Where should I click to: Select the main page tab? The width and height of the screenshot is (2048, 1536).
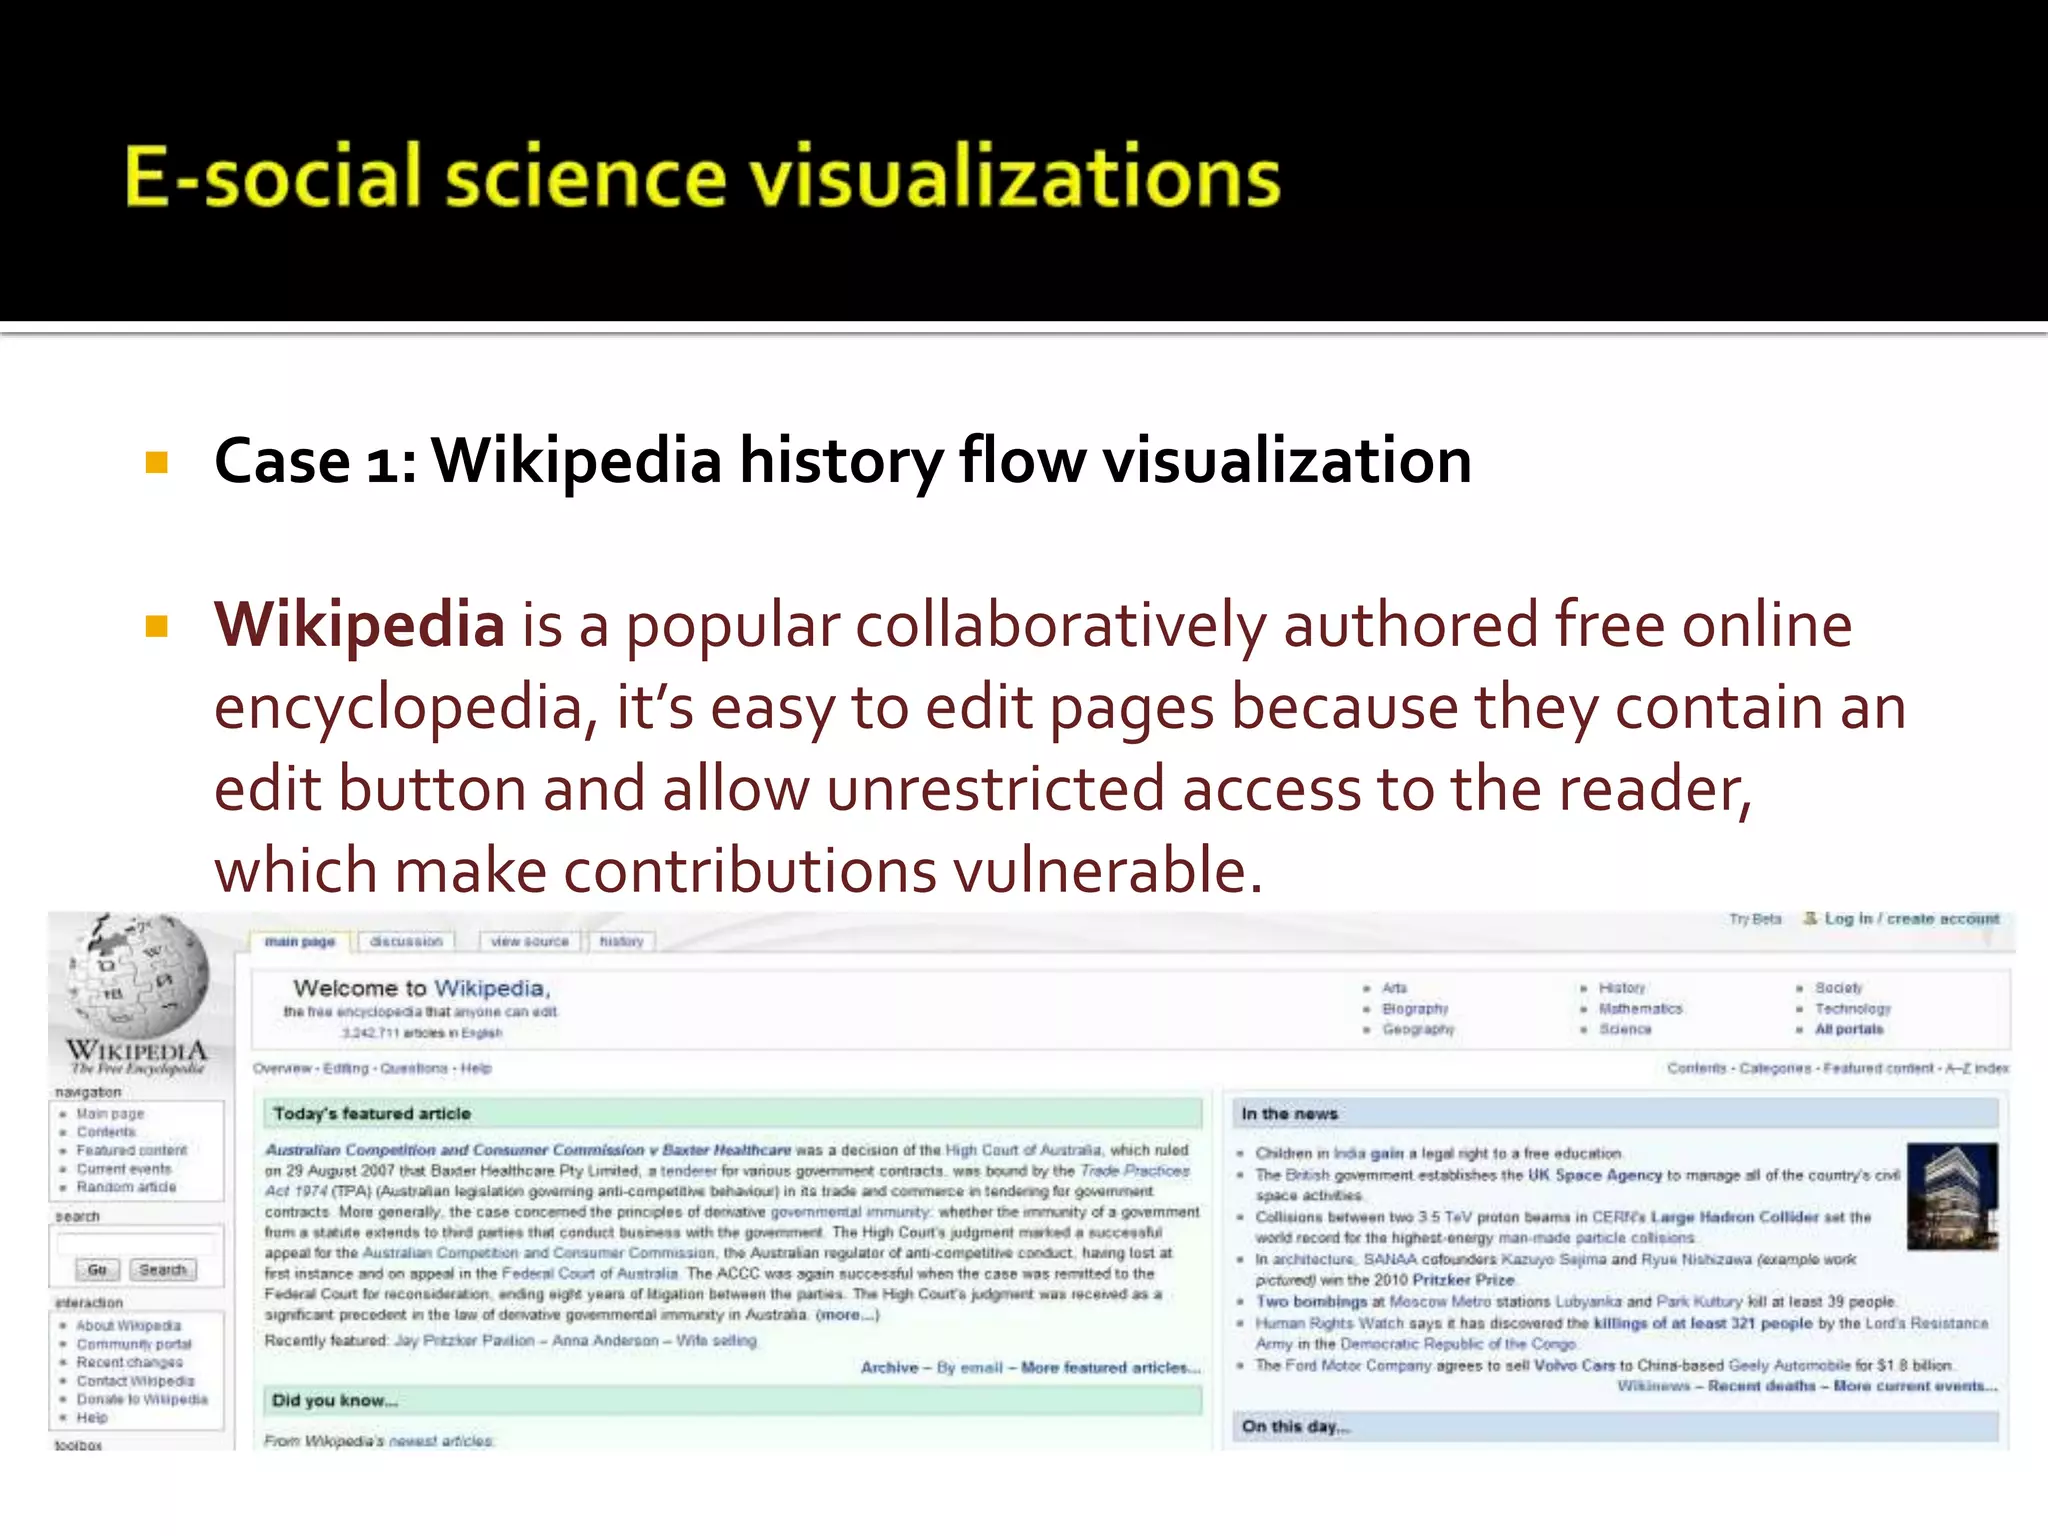299,941
